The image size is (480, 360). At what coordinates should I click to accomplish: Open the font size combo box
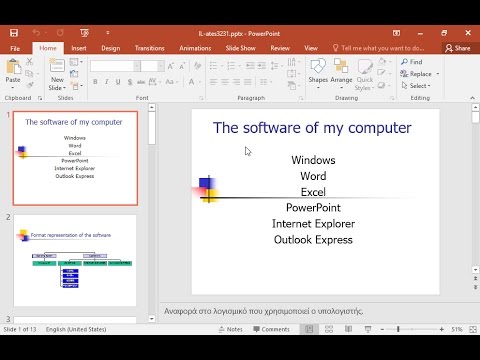click(x=152, y=66)
